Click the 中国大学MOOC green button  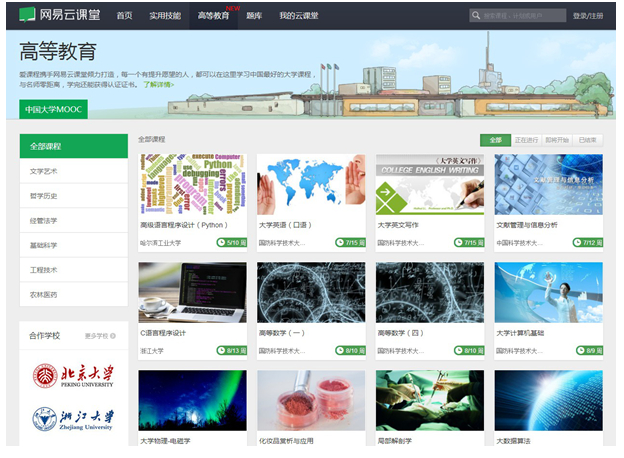point(53,109)
